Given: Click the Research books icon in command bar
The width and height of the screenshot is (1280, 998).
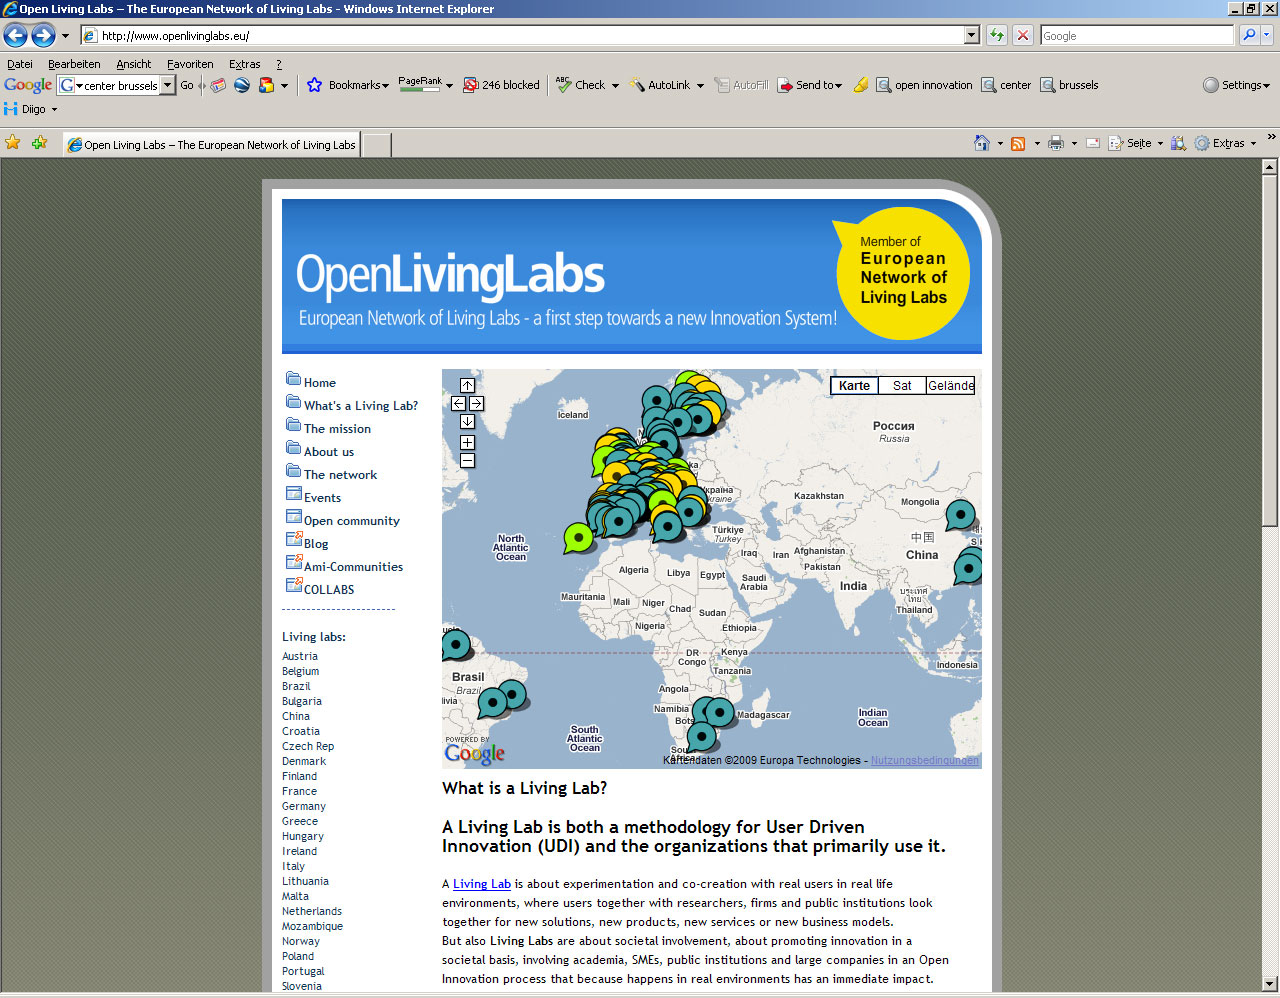Looking at the screenshot, I should tap(1179, 143).
